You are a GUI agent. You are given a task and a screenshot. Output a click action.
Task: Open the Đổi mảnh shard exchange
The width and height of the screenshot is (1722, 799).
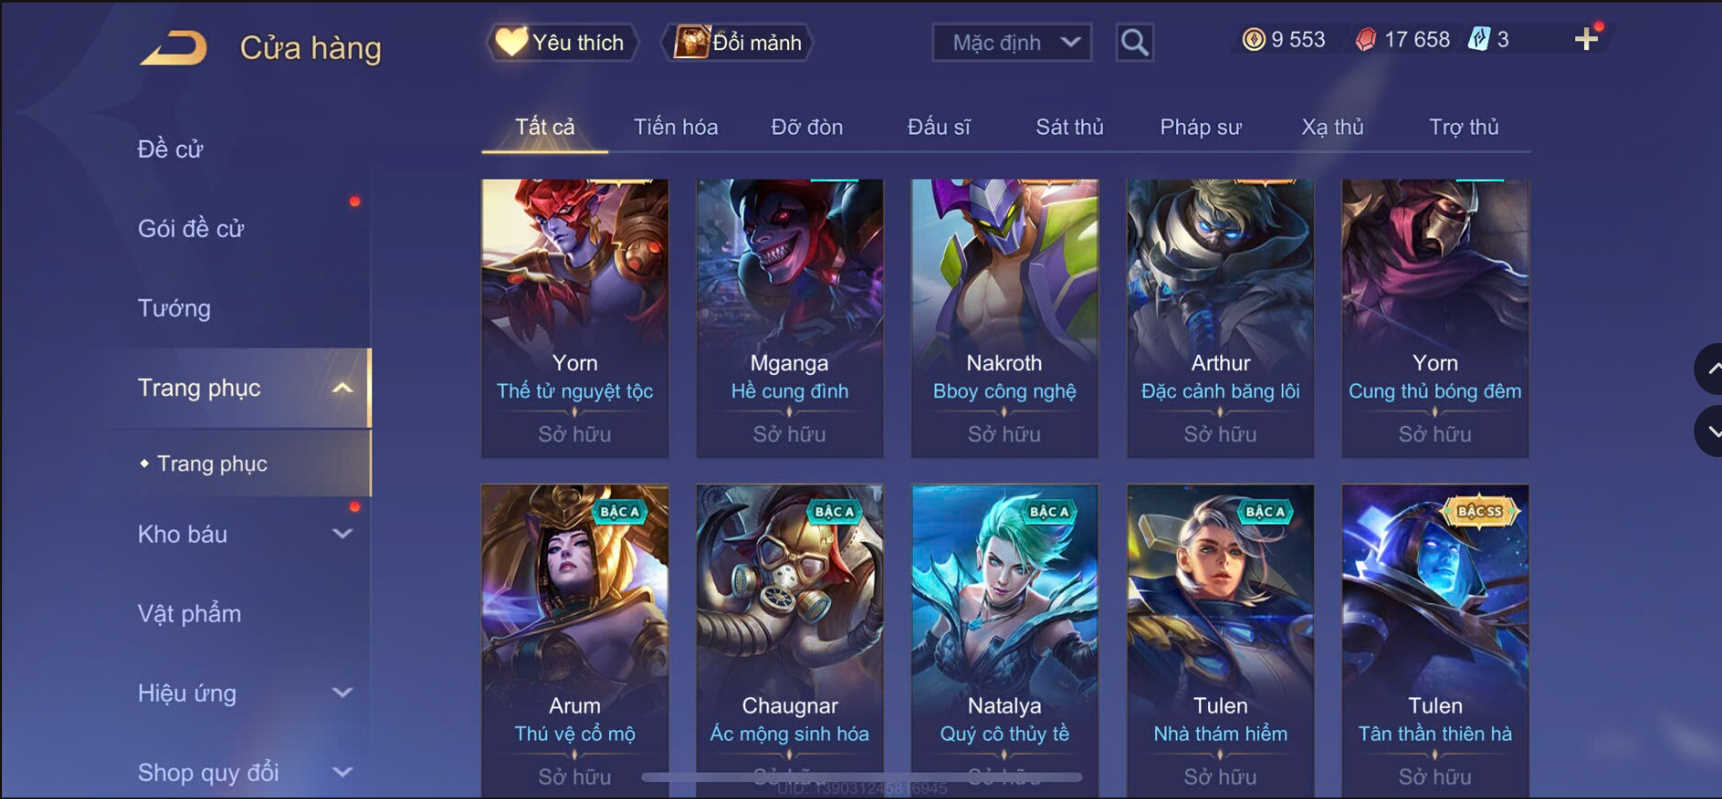[738, 43]
